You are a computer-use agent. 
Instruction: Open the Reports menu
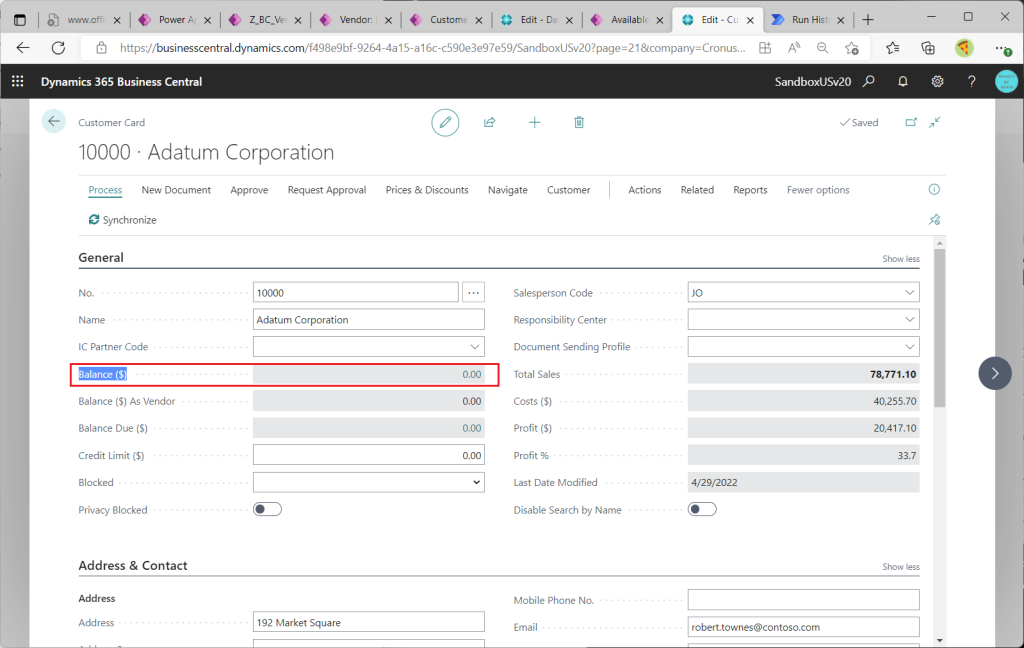[750, 189]
